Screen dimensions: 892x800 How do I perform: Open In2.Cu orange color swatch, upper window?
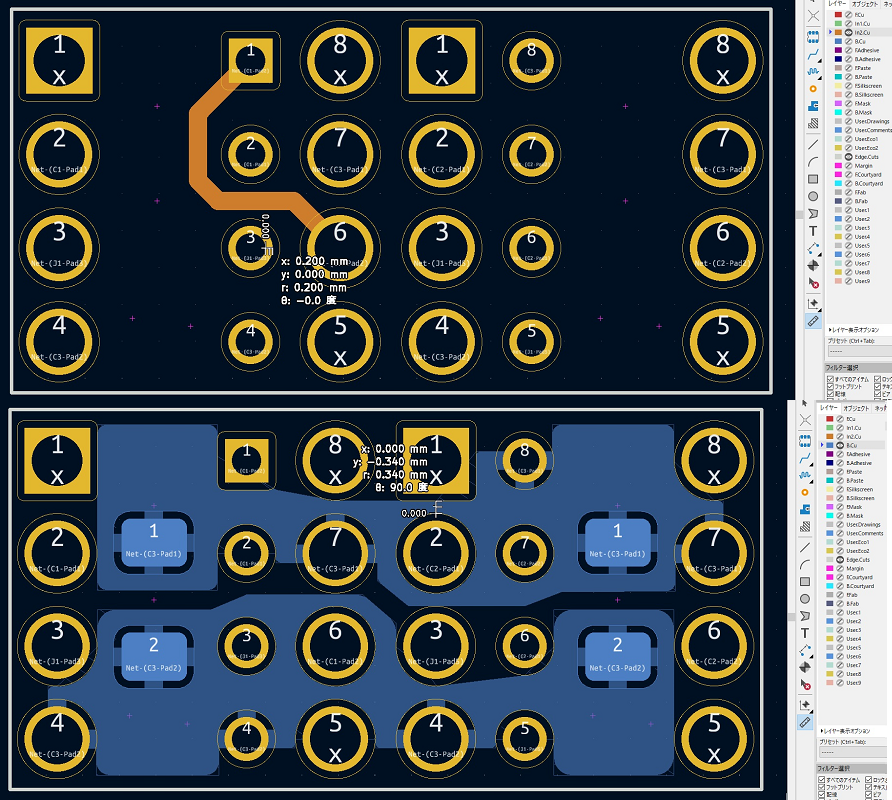pyautogui.click(x=838, y=32)
